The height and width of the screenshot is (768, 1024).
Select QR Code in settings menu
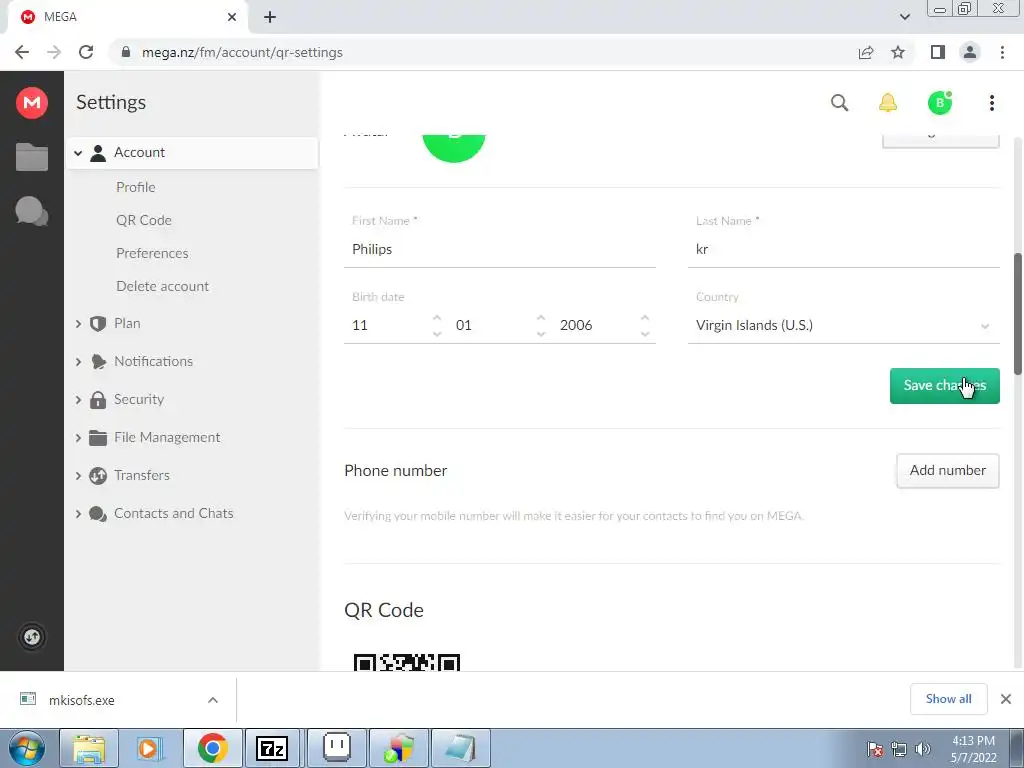pos(144,220)
